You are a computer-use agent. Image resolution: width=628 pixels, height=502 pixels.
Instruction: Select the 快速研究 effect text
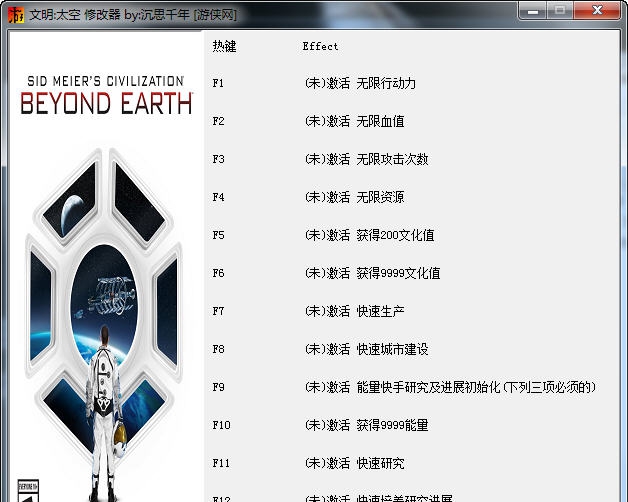380,463
